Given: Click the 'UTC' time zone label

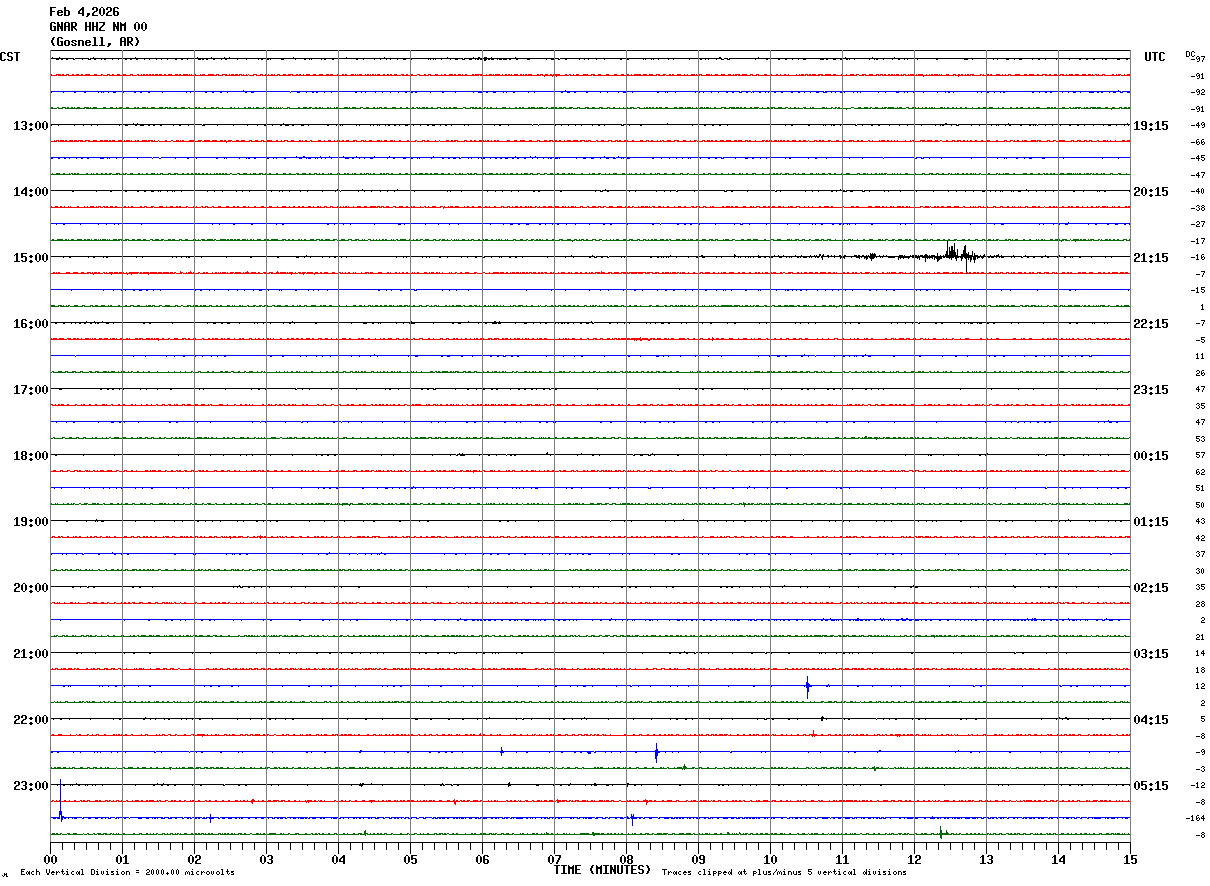Looking at the screenshot, I should (x=1155, y=57).
